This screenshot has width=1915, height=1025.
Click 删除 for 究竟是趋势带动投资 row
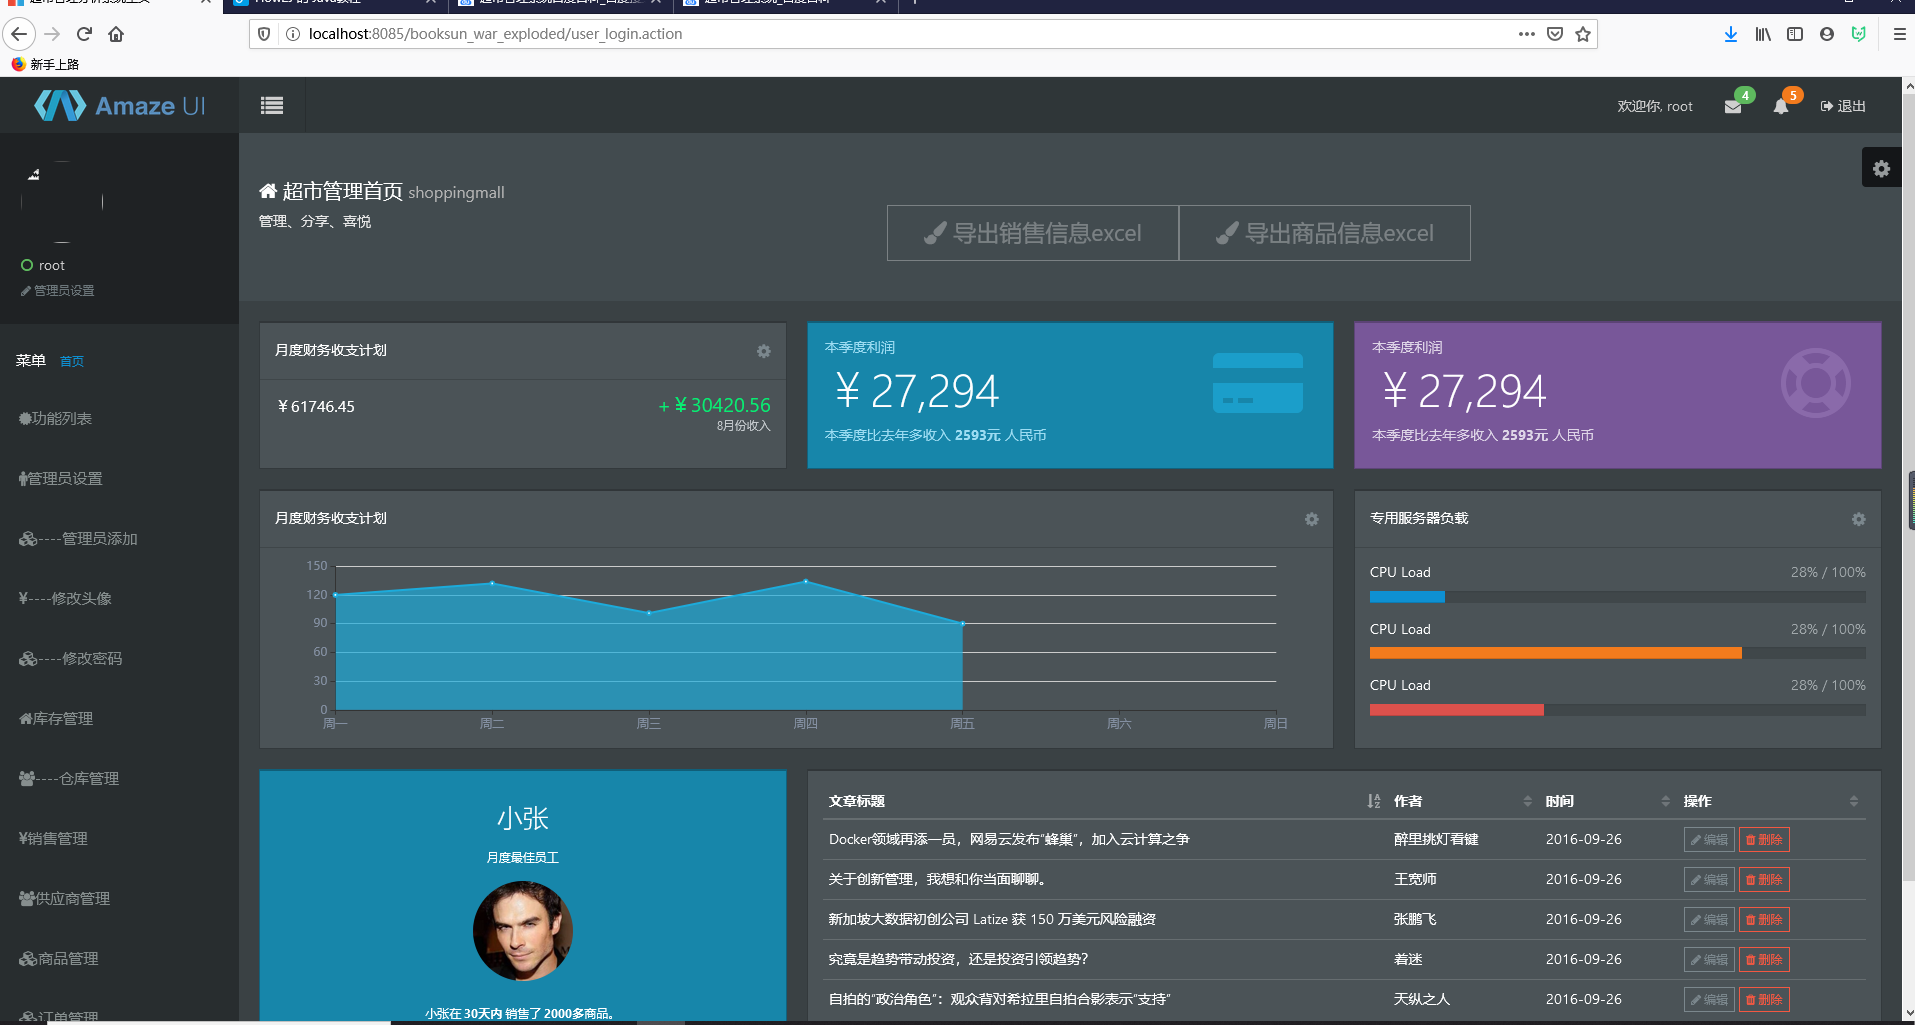pos(1764,960)
